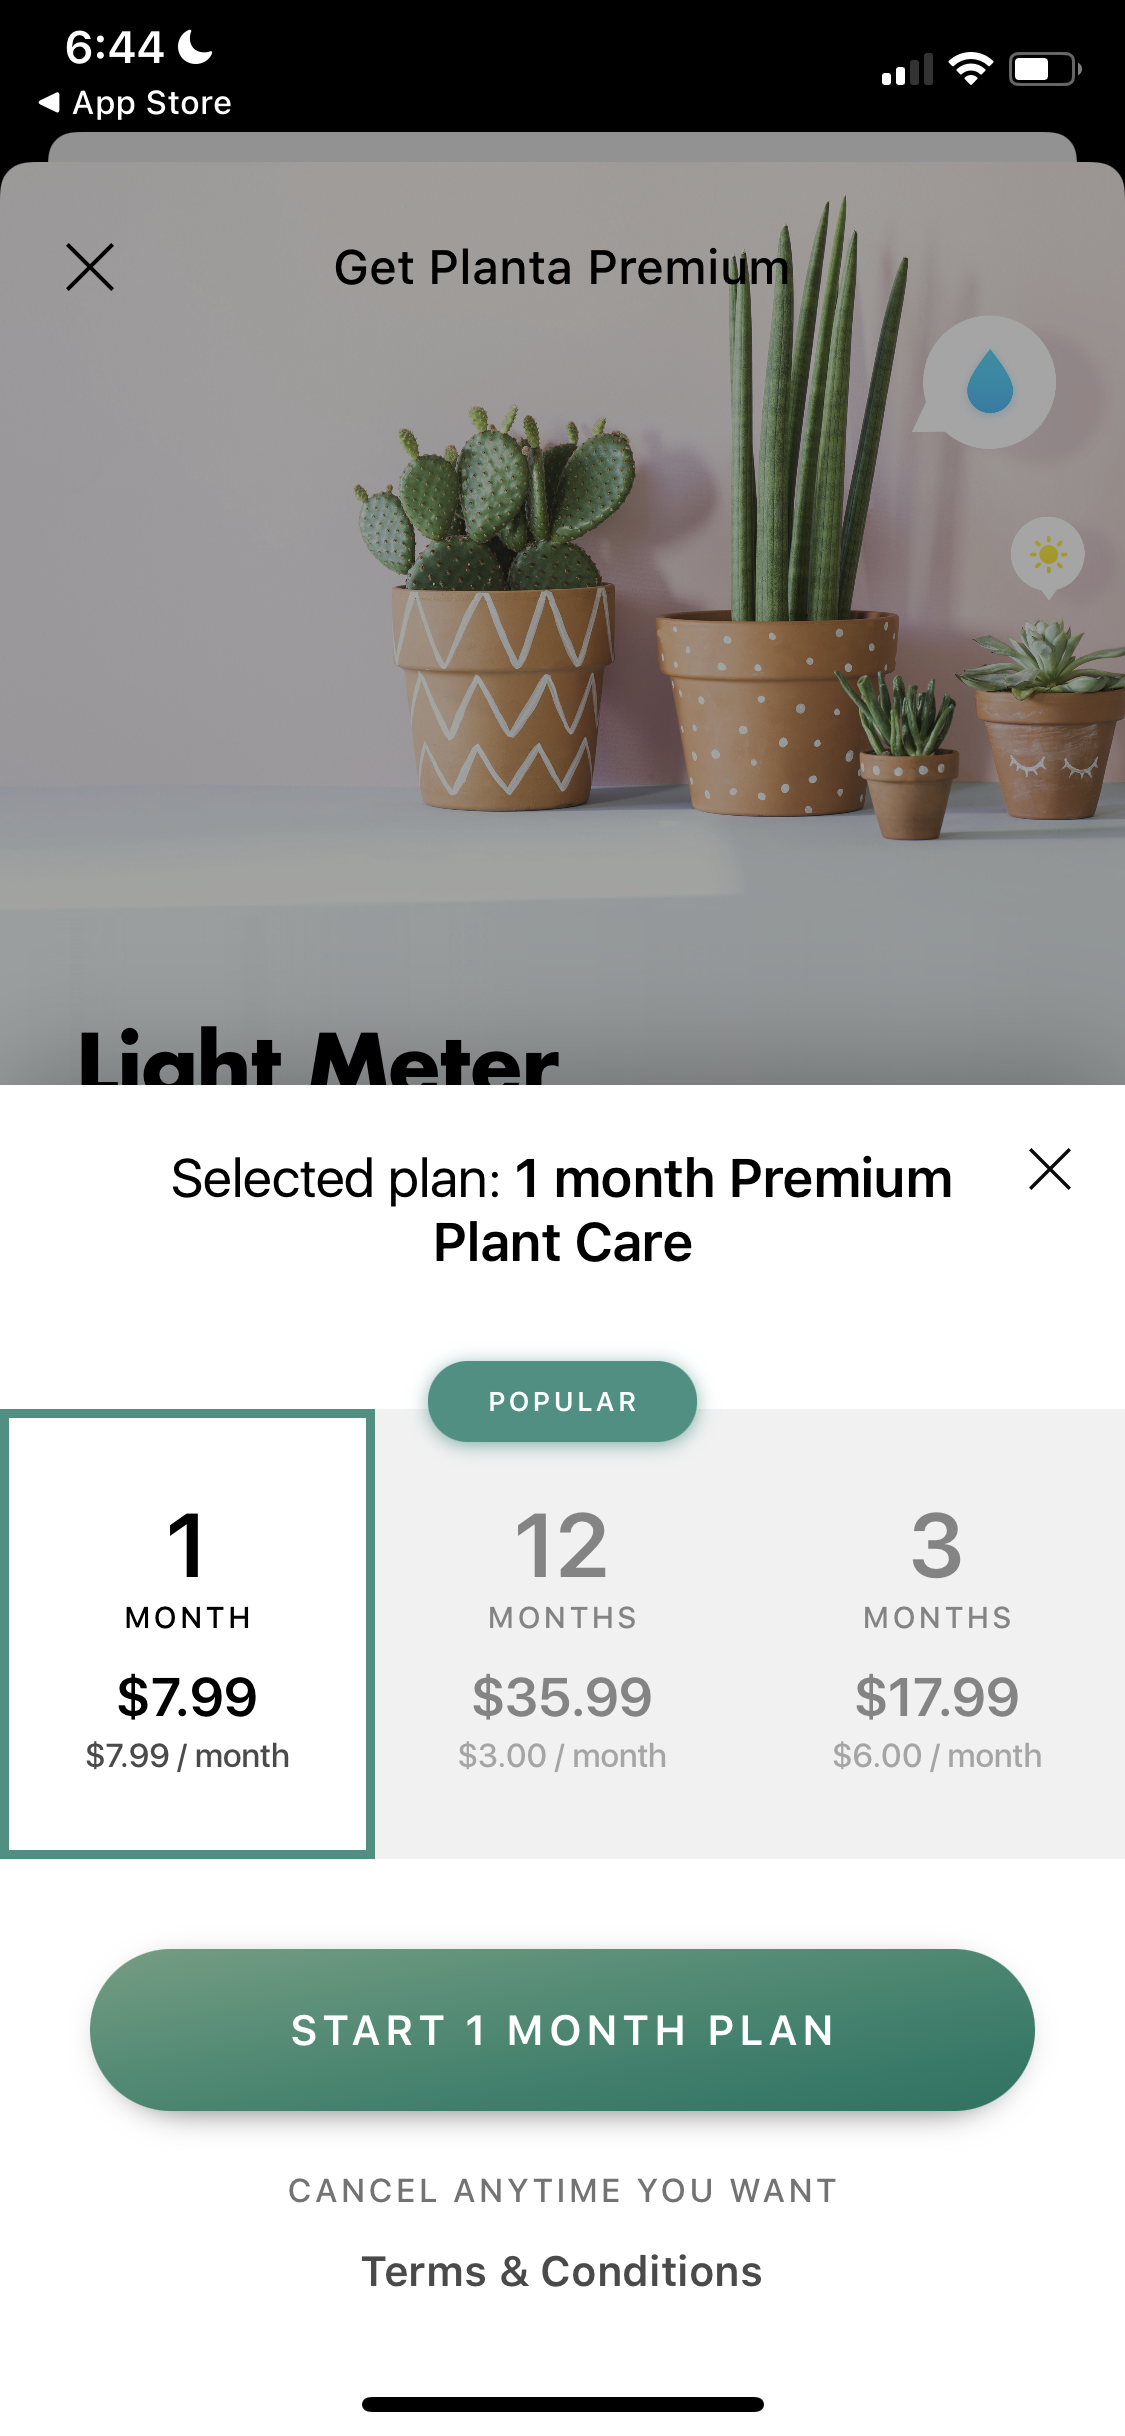Image resolution: width=1125 pixels, height=2436 pixels.
Task: Tap the battery status icon
Action: 1044,69
